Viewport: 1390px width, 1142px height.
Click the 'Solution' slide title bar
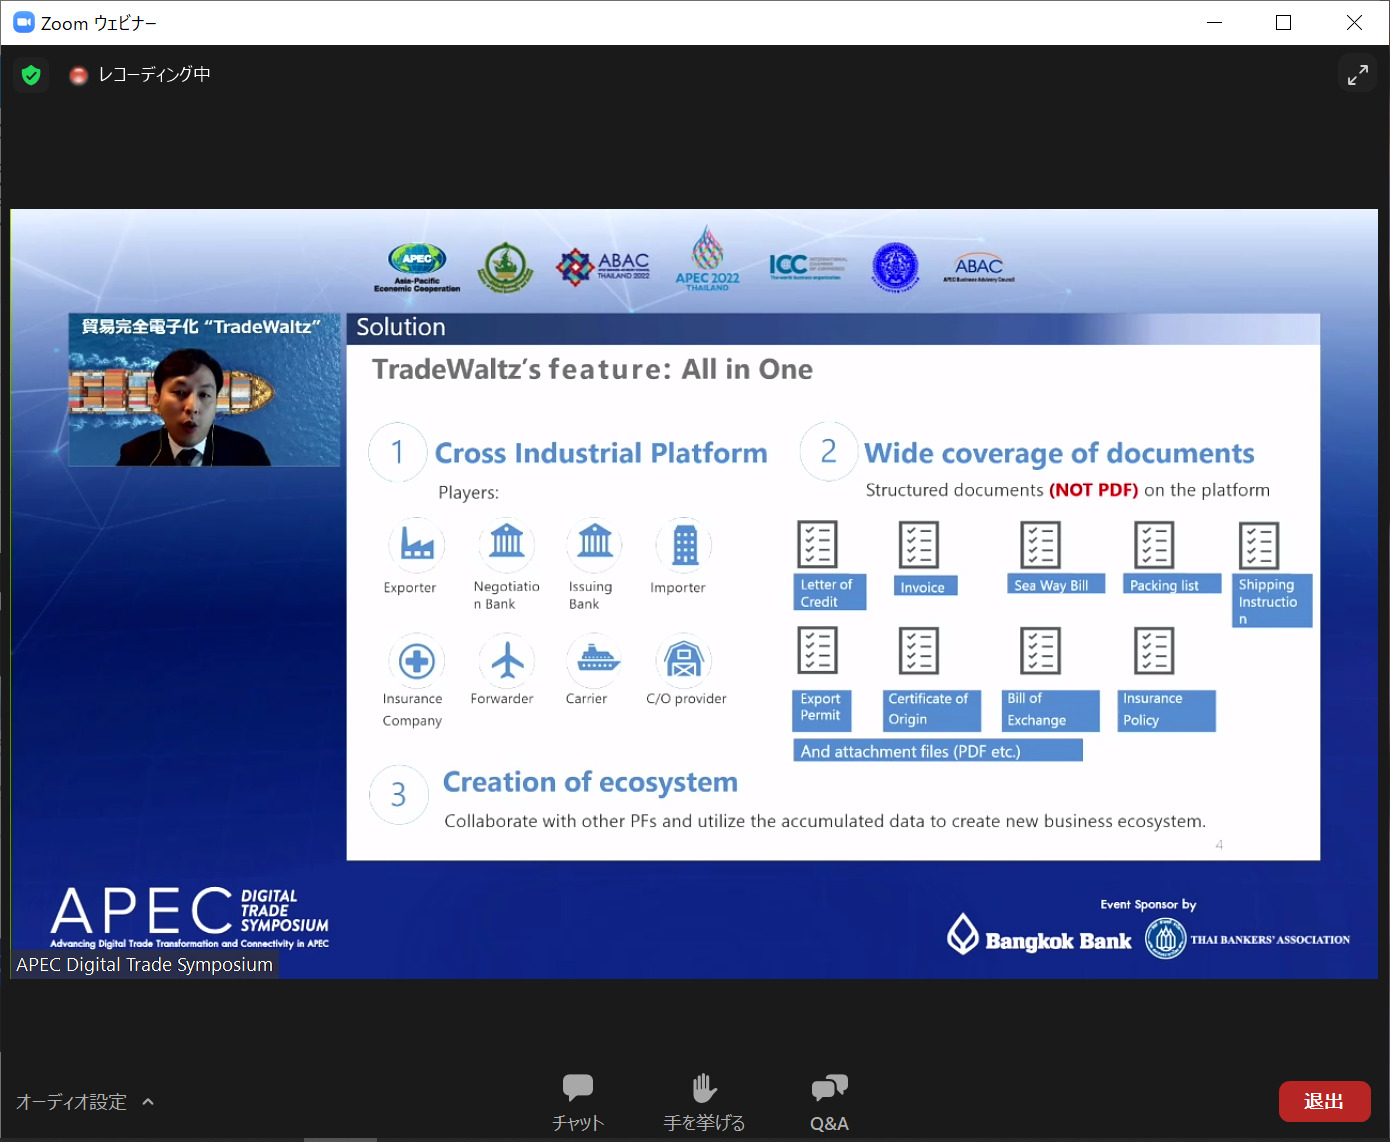(833, 328)
